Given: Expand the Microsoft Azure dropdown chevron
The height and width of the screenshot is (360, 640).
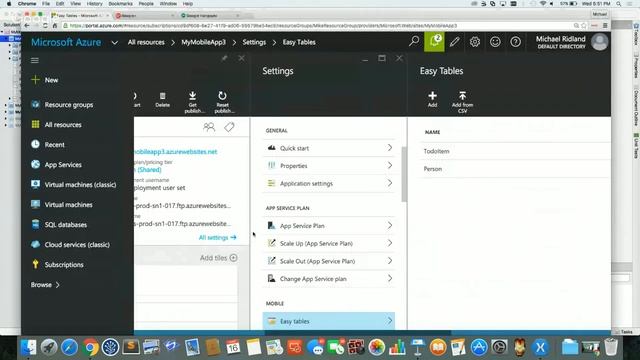Looking at the screenshot, I should click(x=115, y=42).
